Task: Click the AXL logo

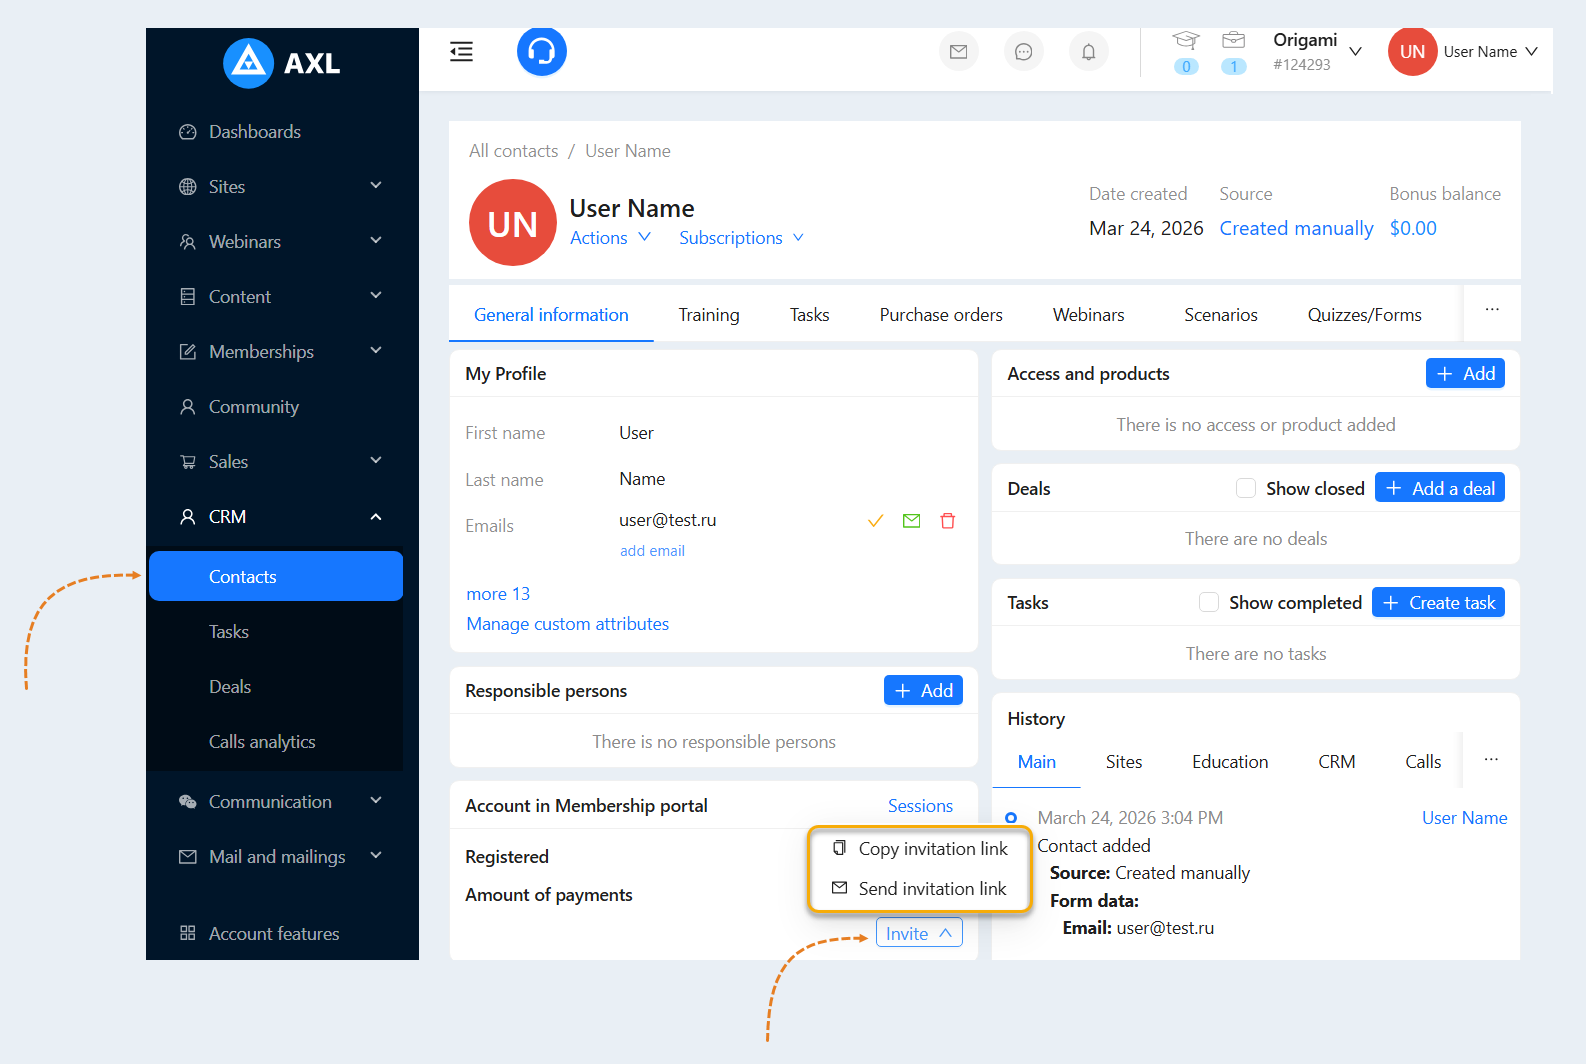Action: pyautogui.click(x=282, y=63)
